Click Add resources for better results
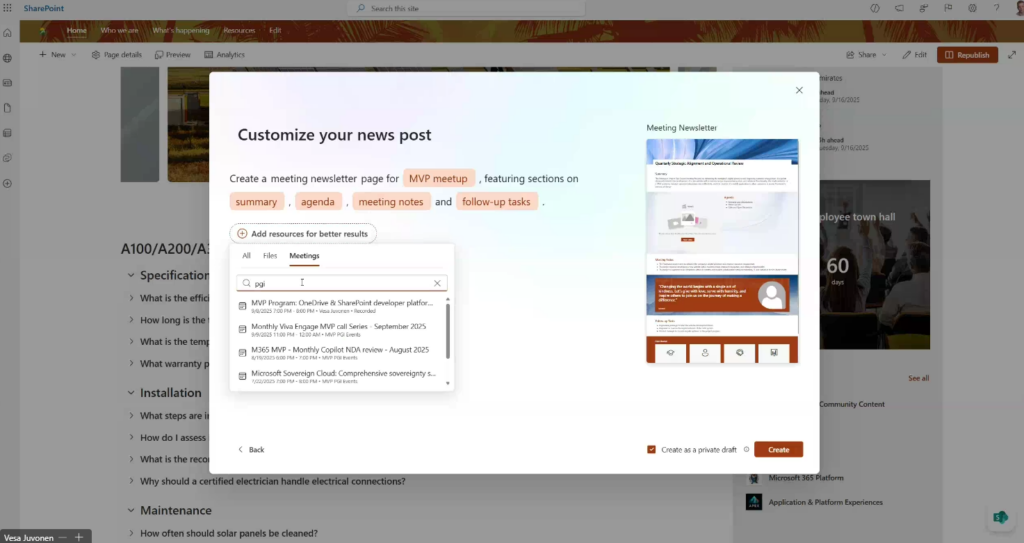Screen dimensions: 1024x543 pyautogui.click(x=303, y=233)
